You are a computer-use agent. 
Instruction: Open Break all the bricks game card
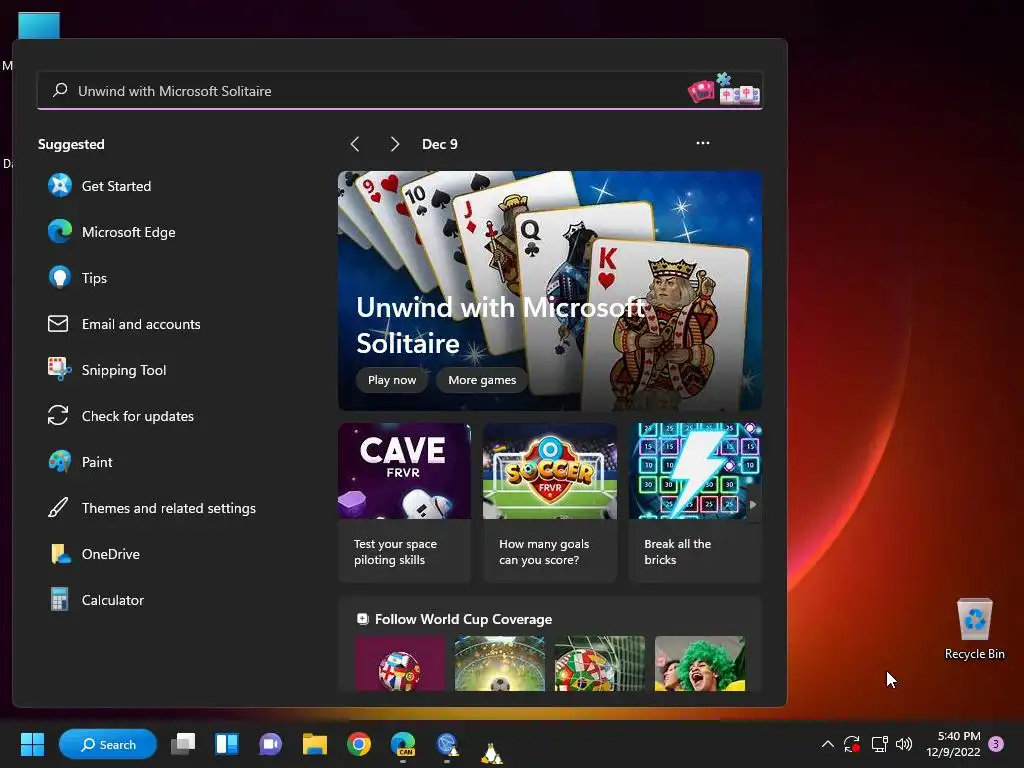pos(695,502)
